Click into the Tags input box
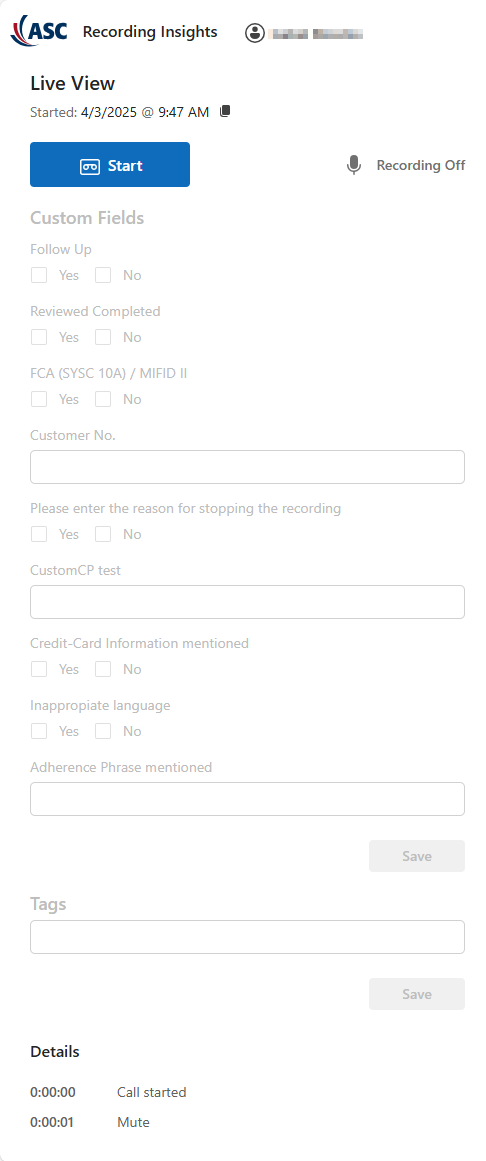Screen dimensions: 486x1161 tap(247, 937)
